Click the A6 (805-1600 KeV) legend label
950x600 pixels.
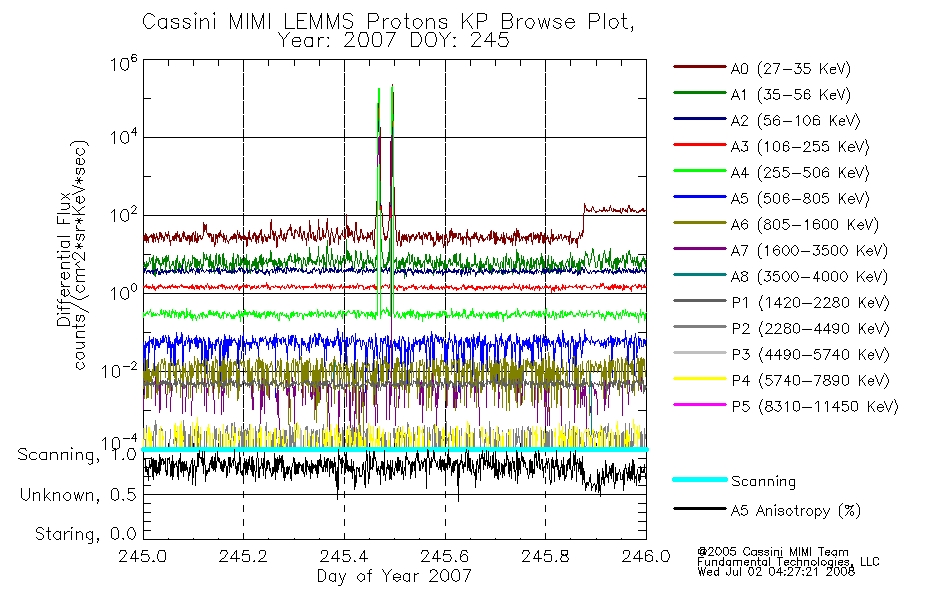point(804,225)
